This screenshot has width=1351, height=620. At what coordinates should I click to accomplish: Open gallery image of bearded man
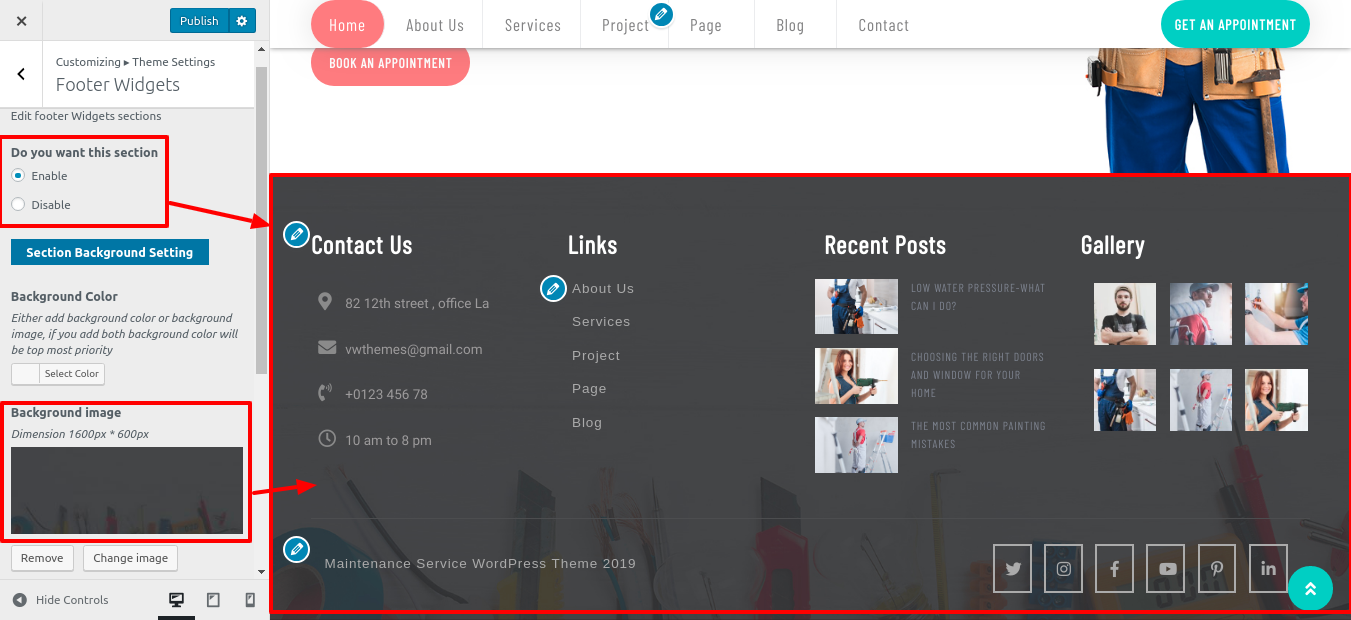click(1125, 314)
